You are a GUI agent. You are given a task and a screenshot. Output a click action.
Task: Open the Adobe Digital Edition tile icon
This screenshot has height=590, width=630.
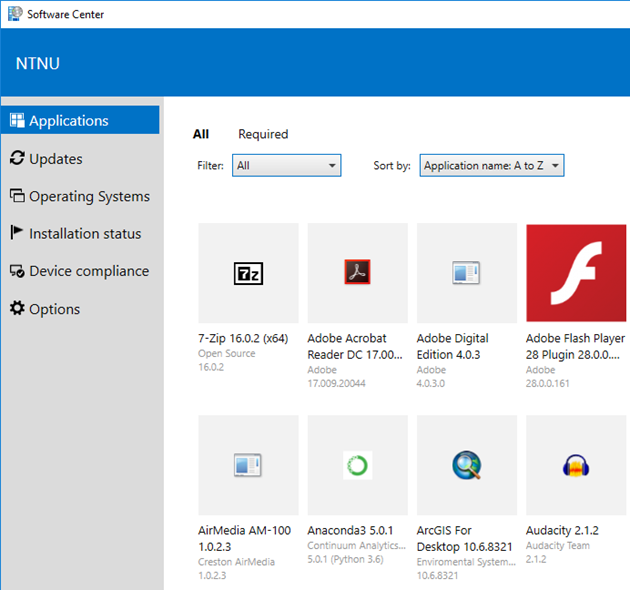tap(466, 272)
